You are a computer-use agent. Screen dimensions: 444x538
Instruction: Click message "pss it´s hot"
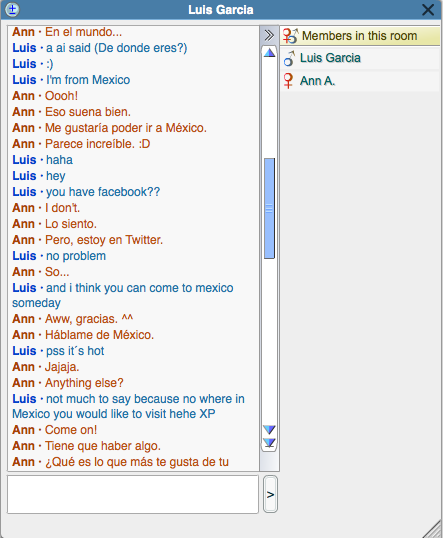point(75,351)
